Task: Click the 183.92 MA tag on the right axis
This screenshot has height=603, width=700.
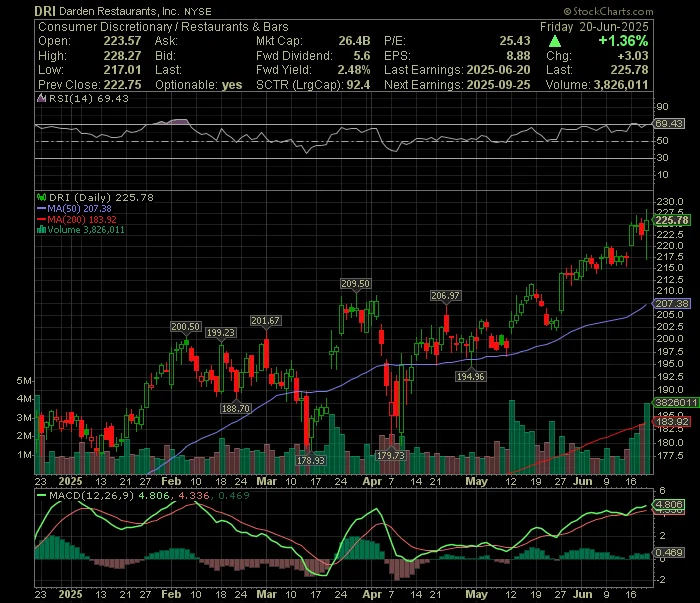Action: click(x=671, y=422)
